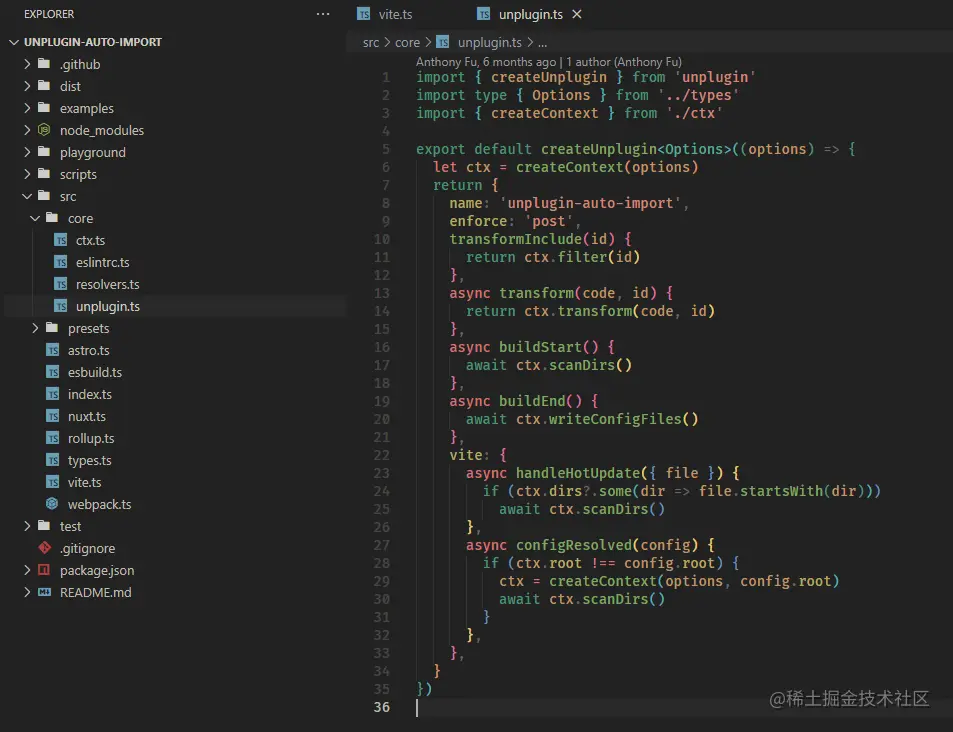The width and height of the screenshot is (953, 732).
Task: Collapse the src folder chevron
Action: [x=27, y=196]
